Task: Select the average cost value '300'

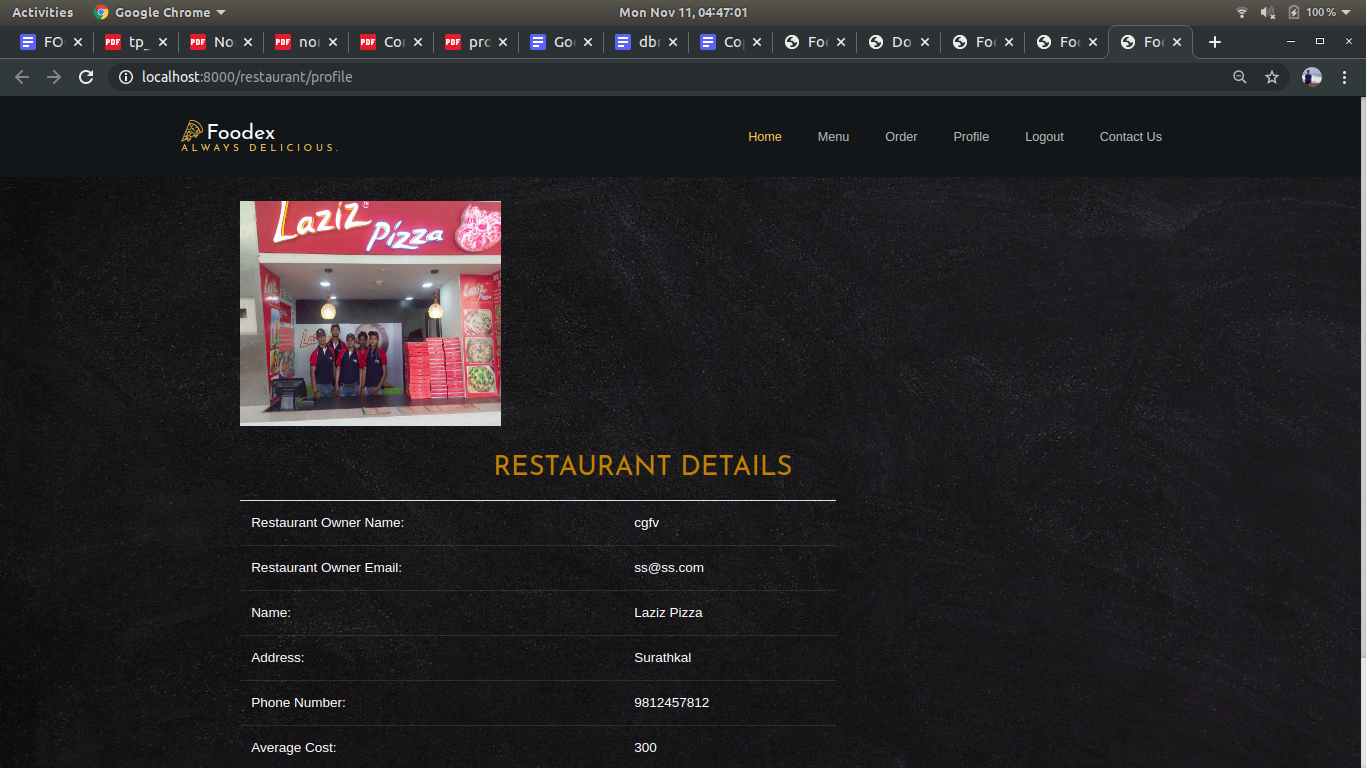Action: coord(645,748)
